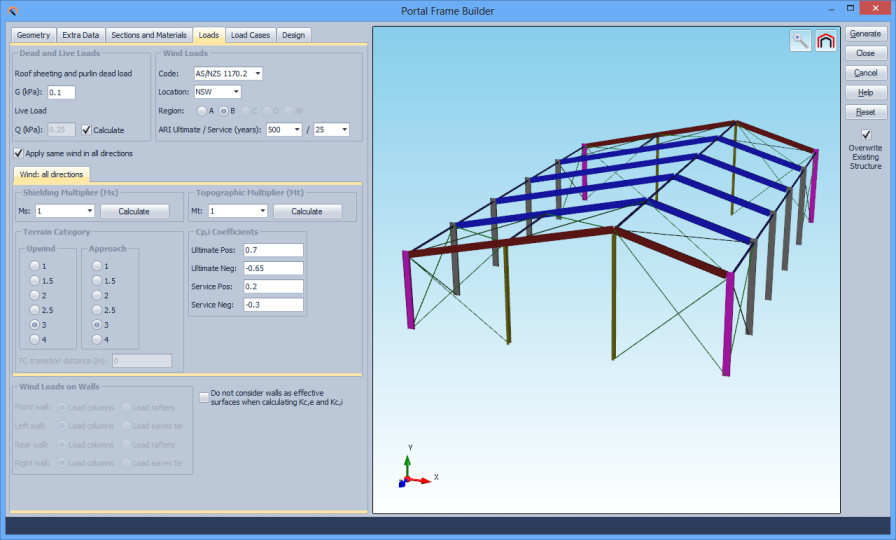The height and width of the screenshot is (540, 896).
Task: Click the XYZ axis gizmo in viewport
Action: point(410,473)
